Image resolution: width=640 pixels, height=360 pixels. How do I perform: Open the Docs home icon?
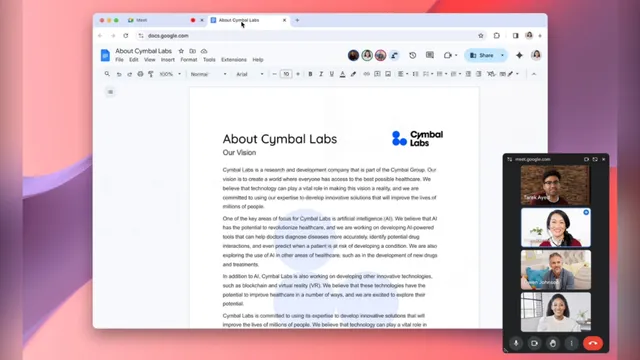(105, 55)
